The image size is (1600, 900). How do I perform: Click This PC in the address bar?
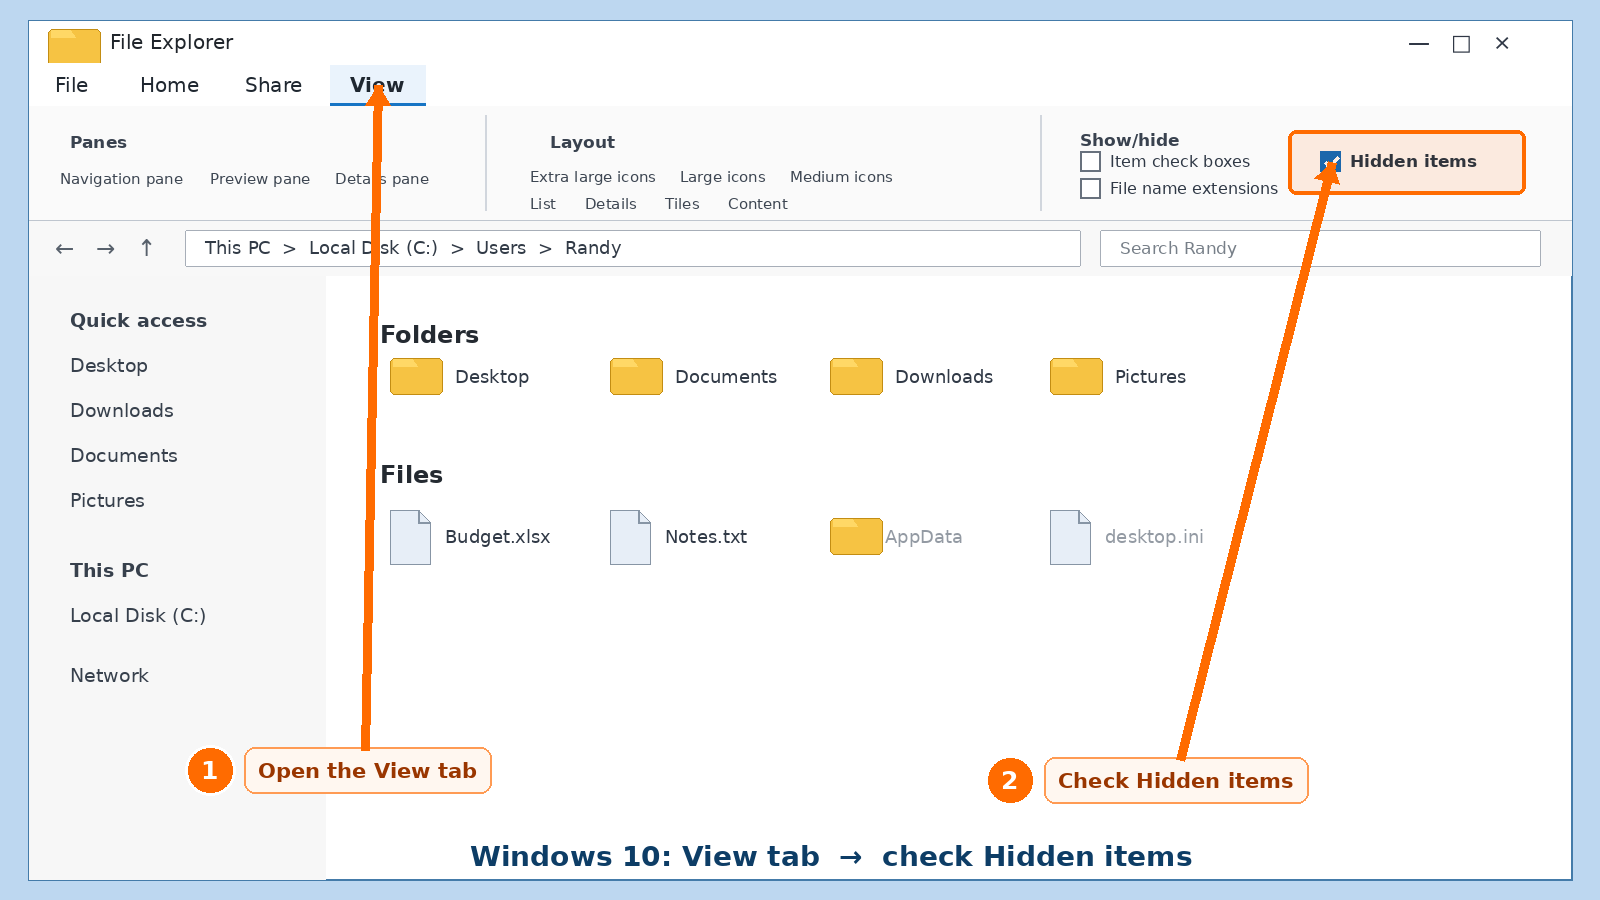(238, 248)
